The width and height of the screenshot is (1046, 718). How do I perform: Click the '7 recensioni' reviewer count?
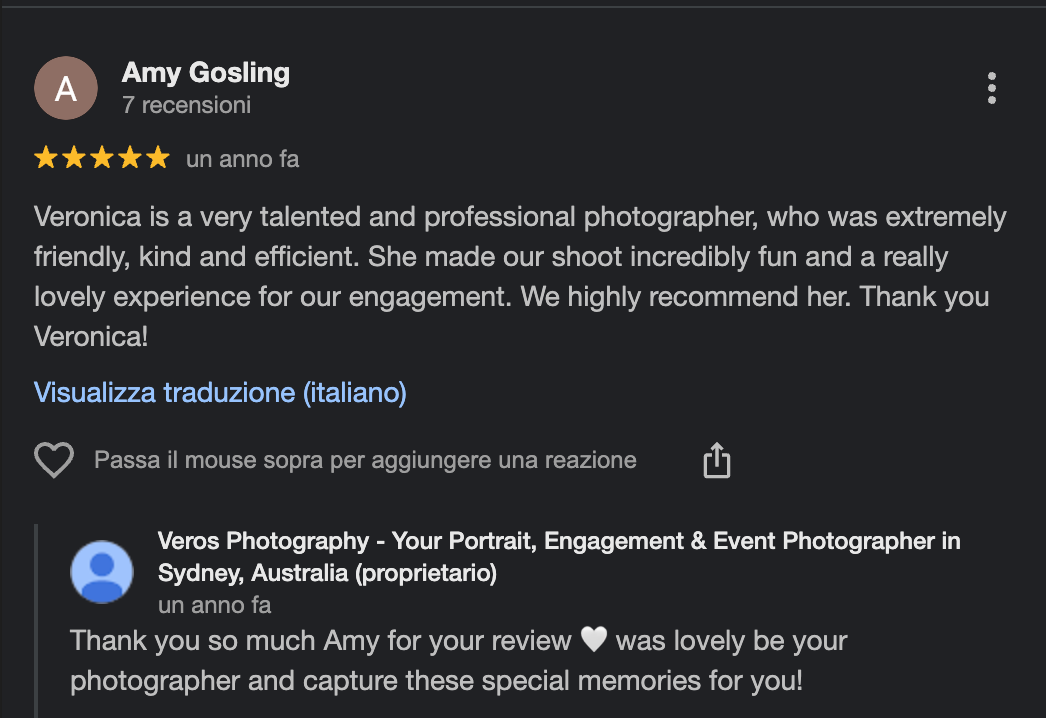186,105
